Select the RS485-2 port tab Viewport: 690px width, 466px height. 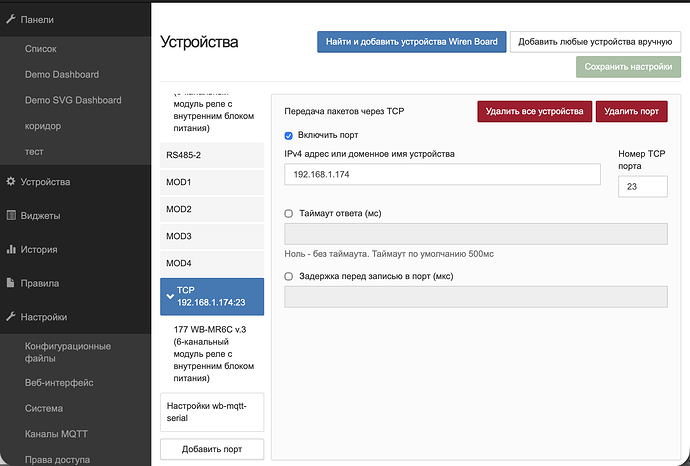coord(211,155)
